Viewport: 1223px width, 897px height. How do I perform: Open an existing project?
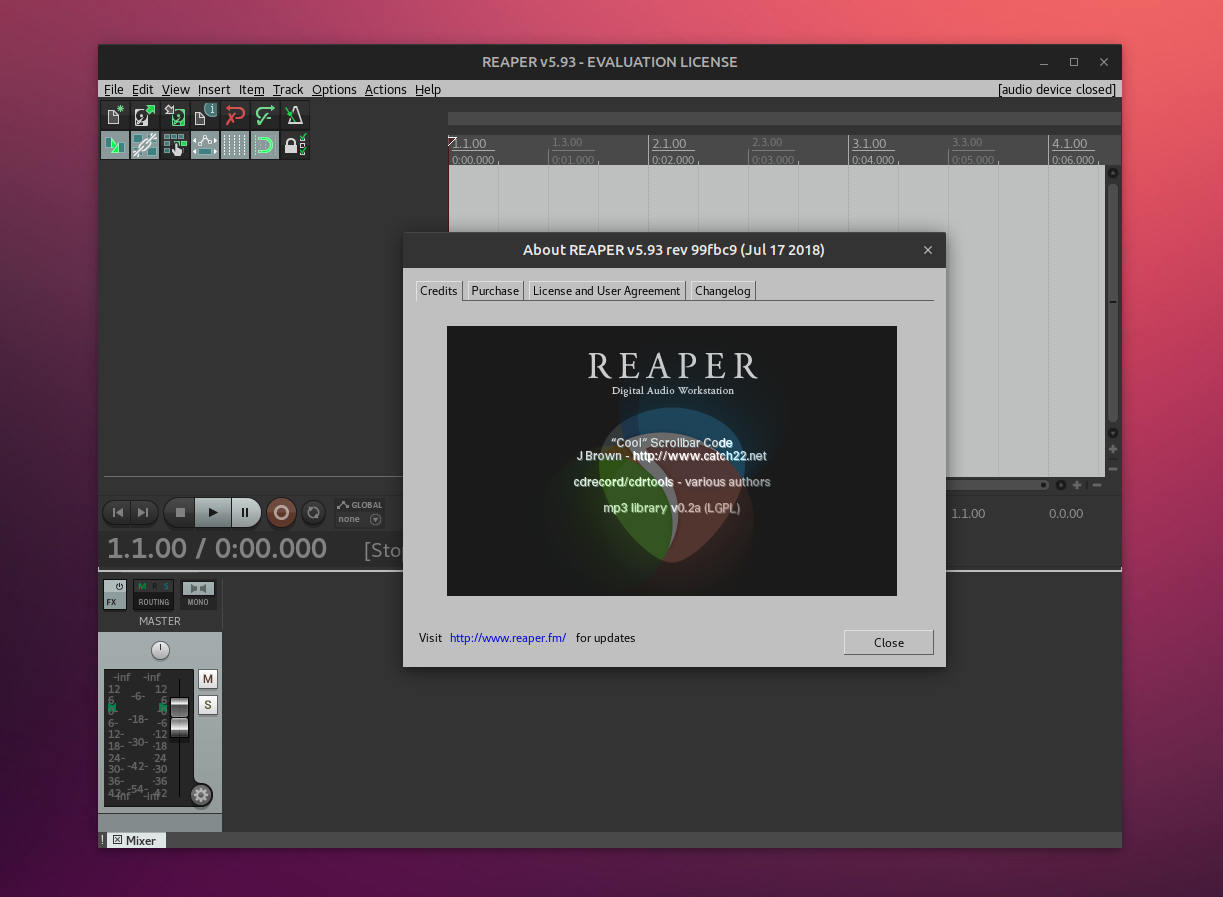tap(145, 115)
